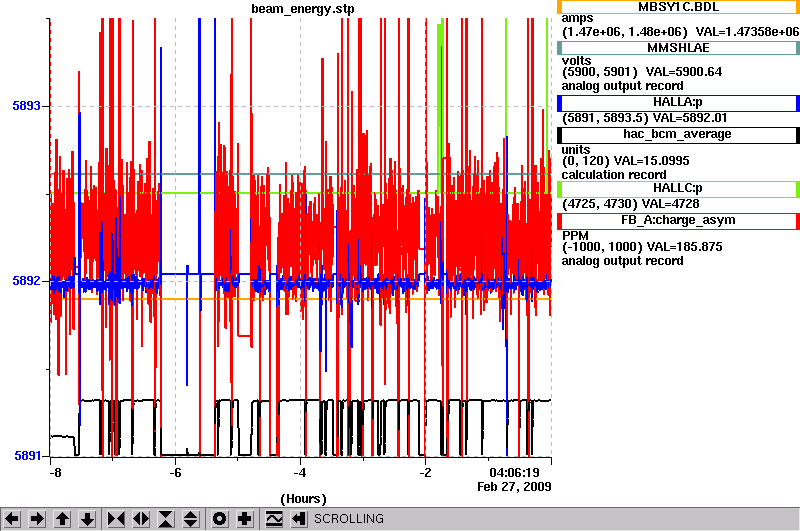Image resolution: width=800 pixels, height=531 pixels.
Task: Click the -6 hours tick label
Action: click(x=175, y=473)
